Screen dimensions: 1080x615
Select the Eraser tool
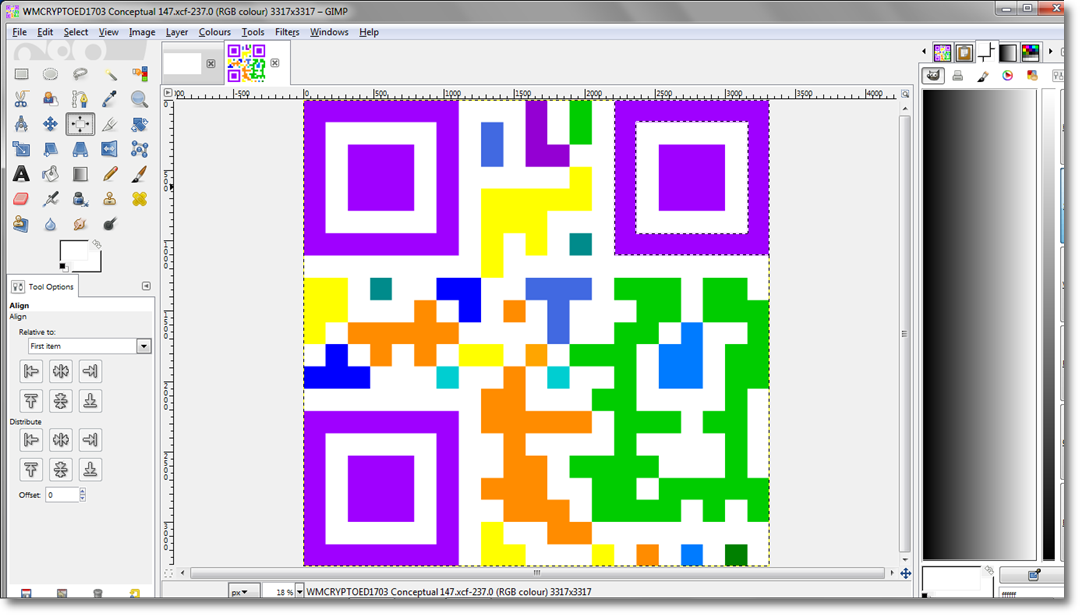[21, 199]
